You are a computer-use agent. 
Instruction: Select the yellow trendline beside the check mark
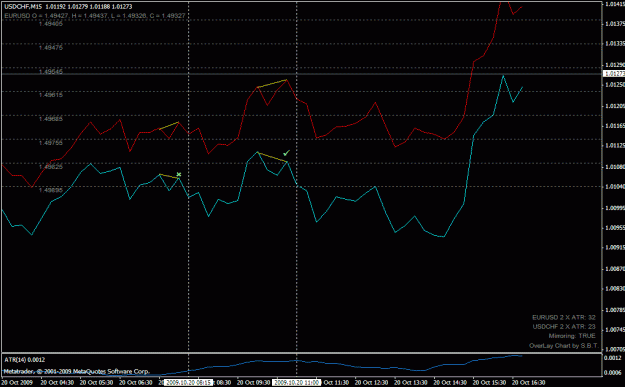[x=273, y=157]
